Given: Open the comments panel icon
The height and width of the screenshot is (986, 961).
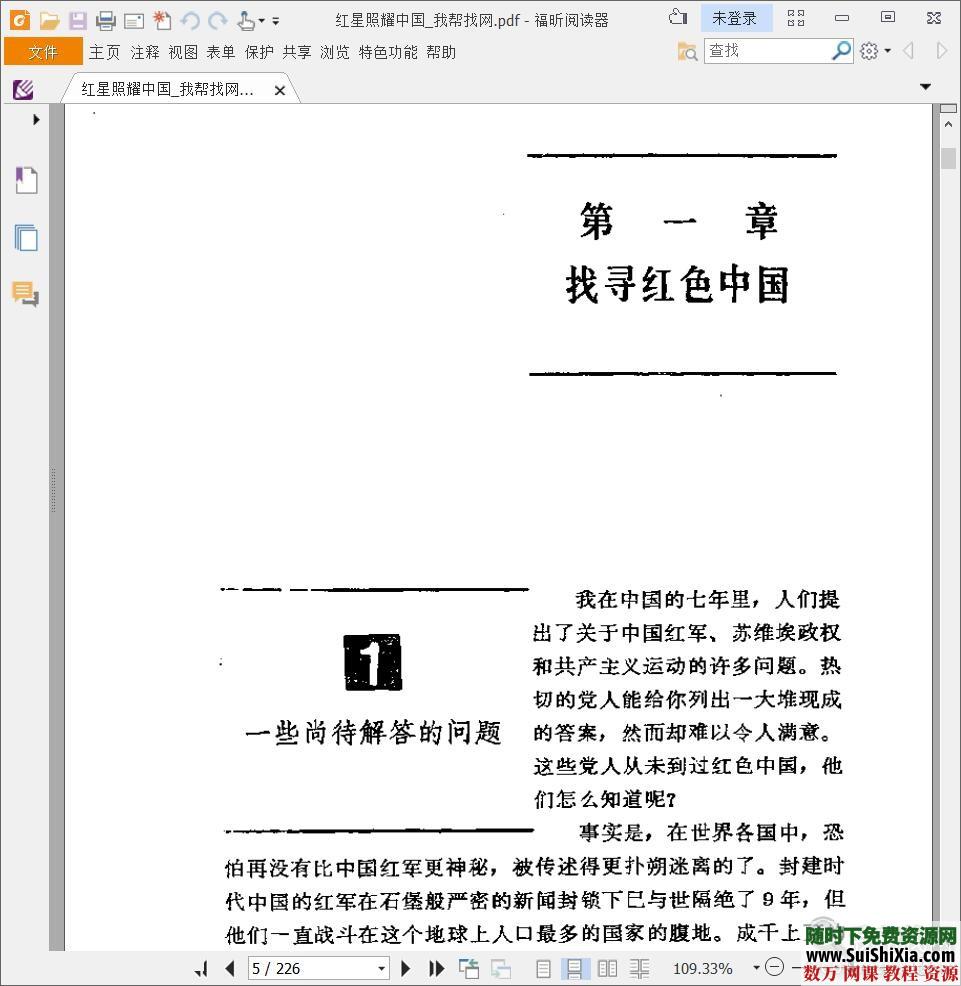Looking at the screenshot, I should [26, 296].
